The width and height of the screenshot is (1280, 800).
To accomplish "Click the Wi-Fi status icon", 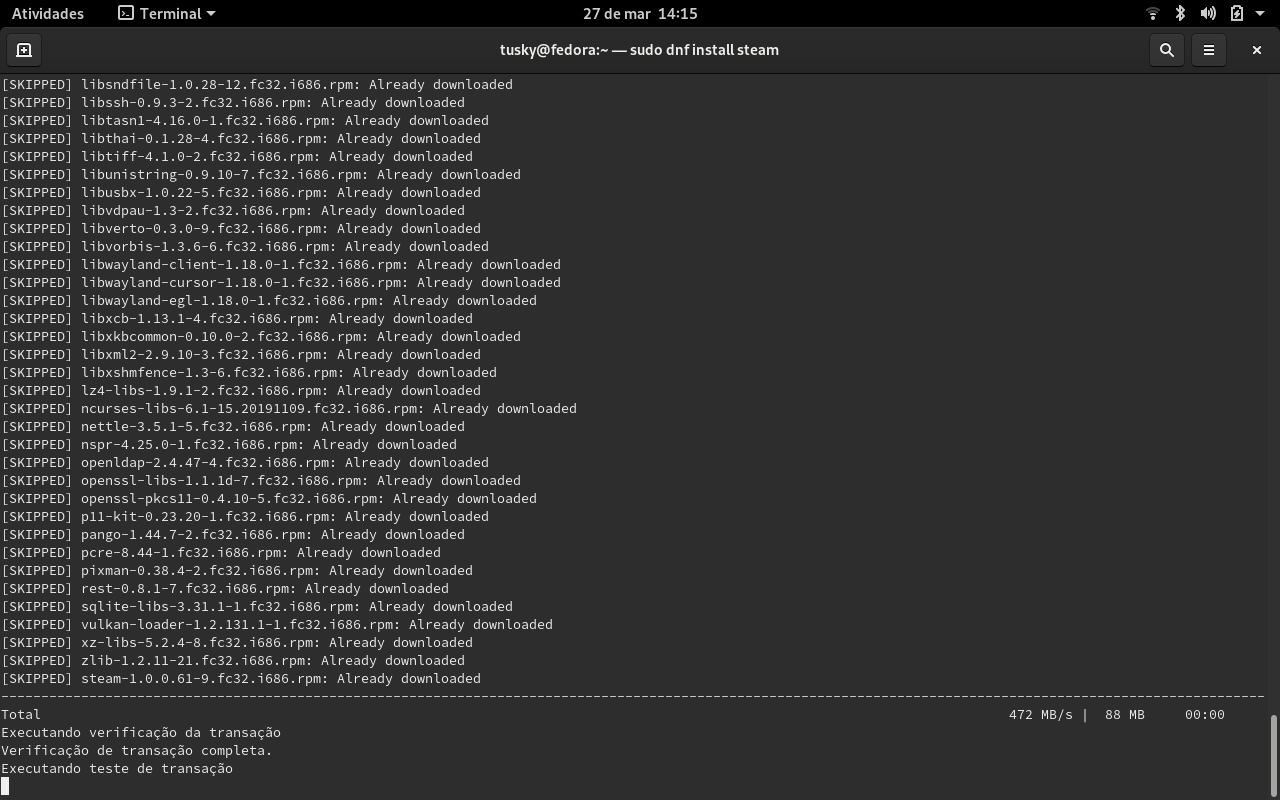I will point(1153,14).
